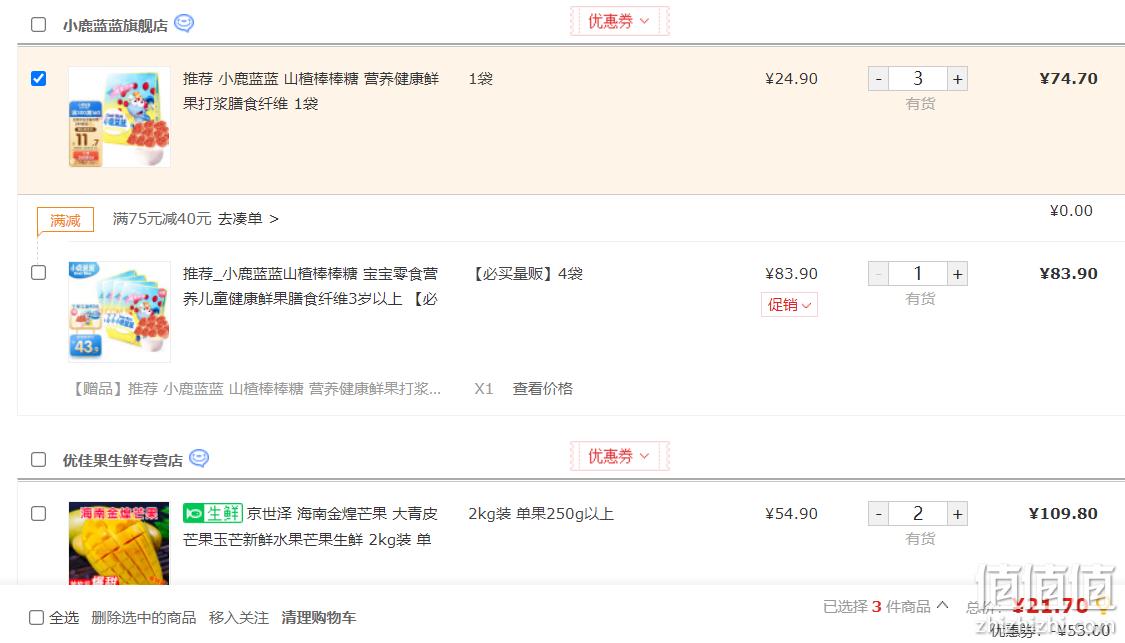Edit quantity field showing 2
Viewport: 1125px width, 643px height.
coord(918,514)
